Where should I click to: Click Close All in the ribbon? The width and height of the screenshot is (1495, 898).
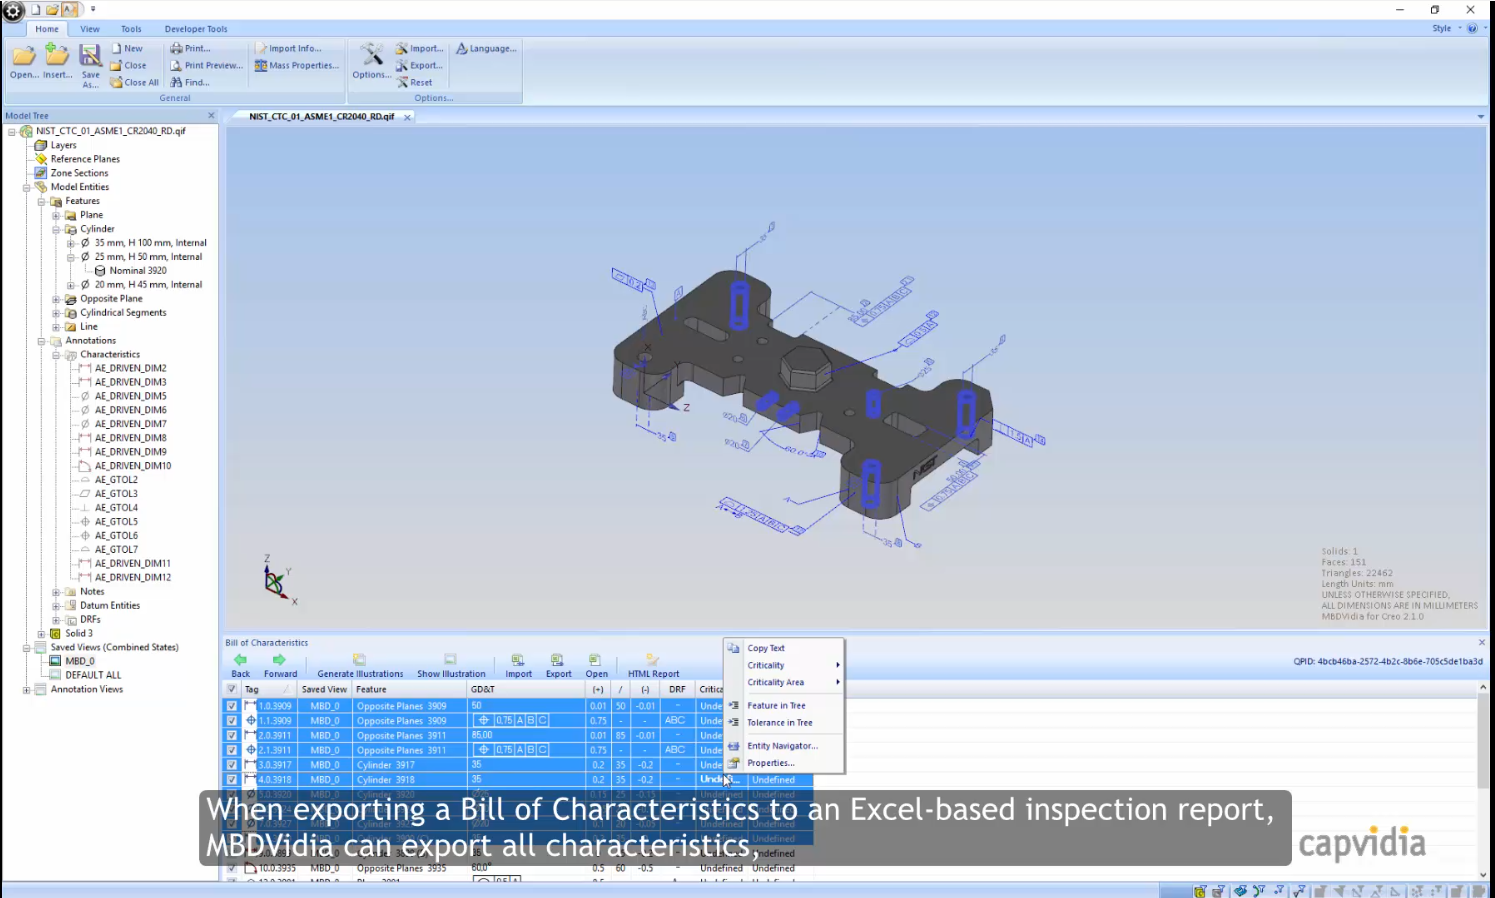pos(134,83)
